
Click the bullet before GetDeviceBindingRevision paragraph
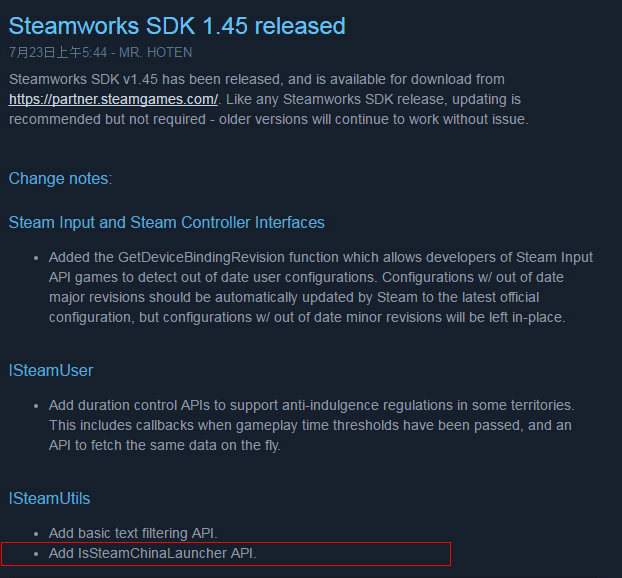pyautogui.click(x=36, y=258)
